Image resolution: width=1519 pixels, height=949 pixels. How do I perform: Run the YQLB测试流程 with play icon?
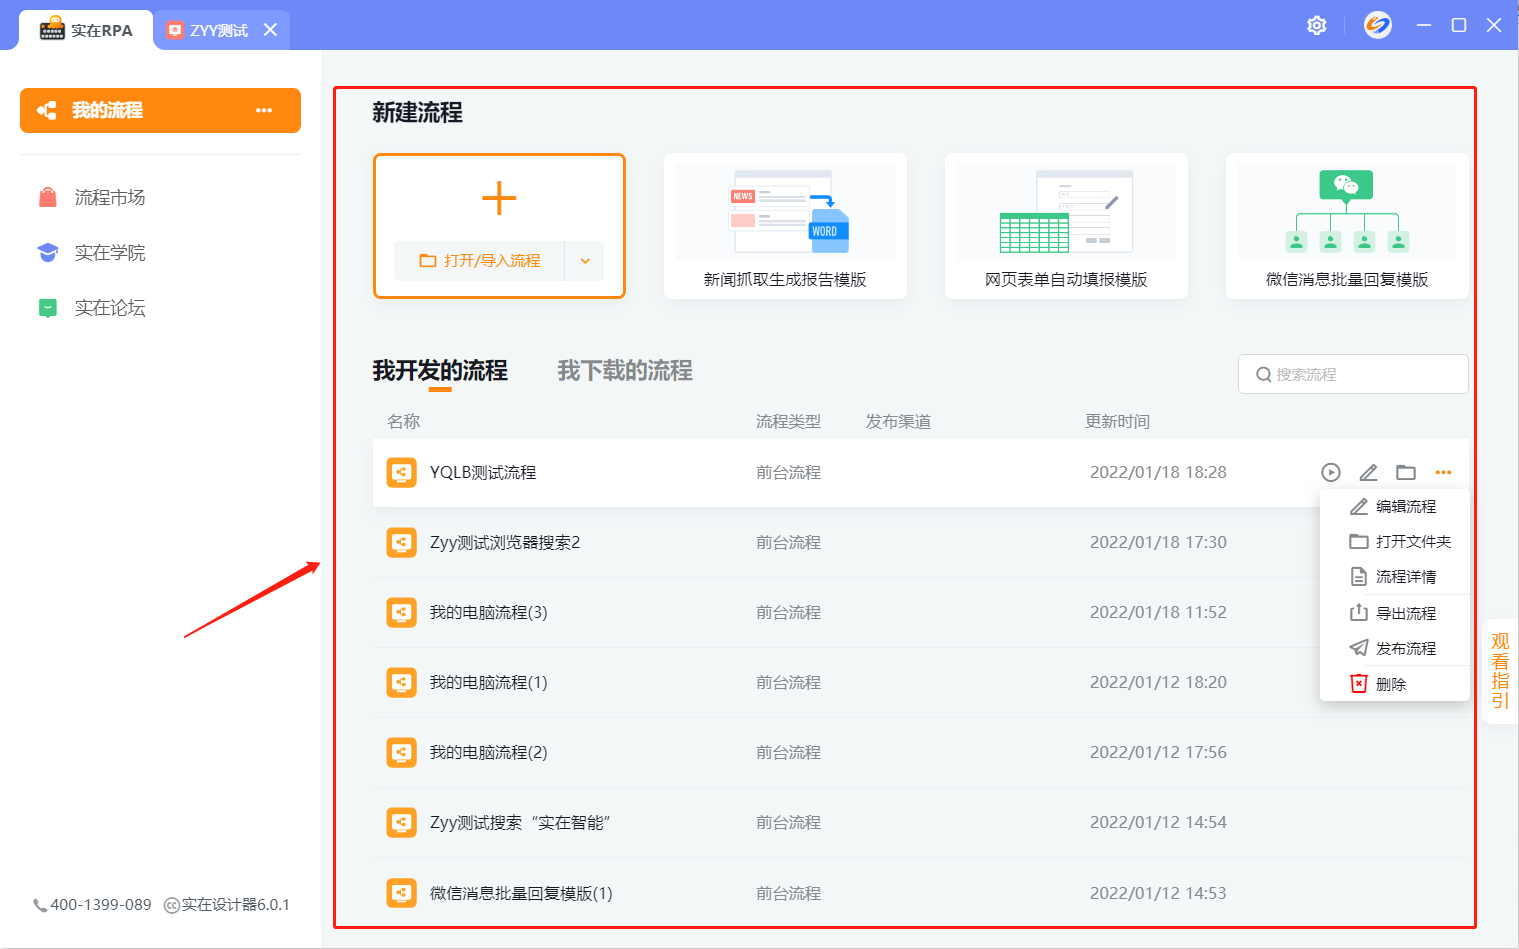coord(1330,472)
